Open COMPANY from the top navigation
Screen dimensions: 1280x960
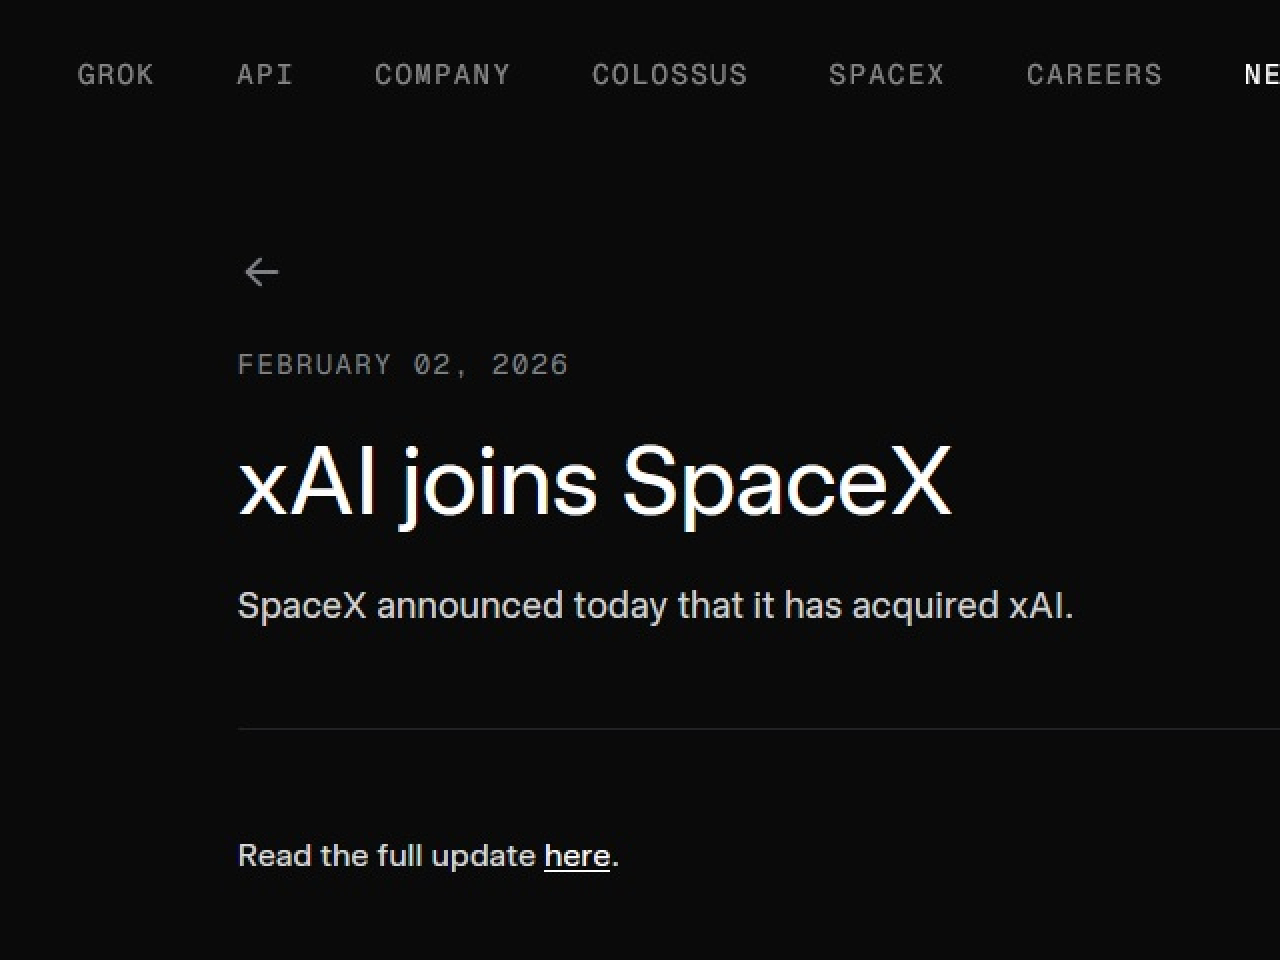point(442,74)
